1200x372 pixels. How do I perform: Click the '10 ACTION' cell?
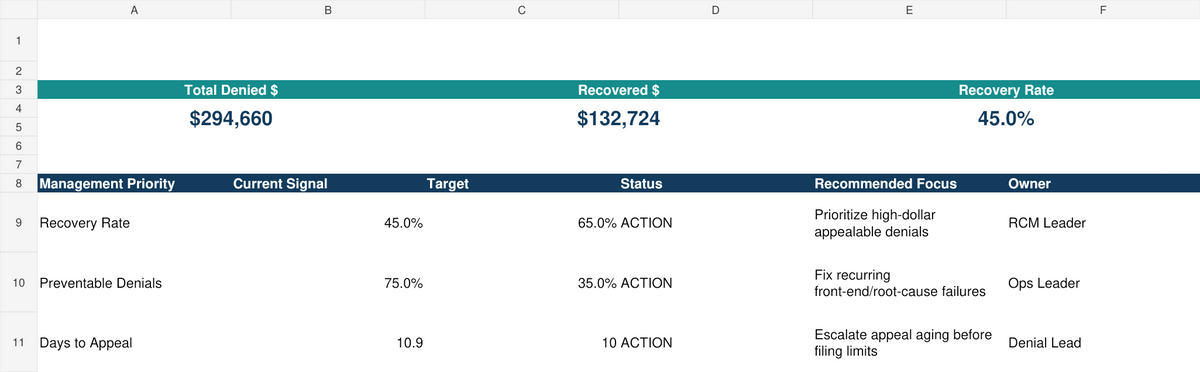637,343
